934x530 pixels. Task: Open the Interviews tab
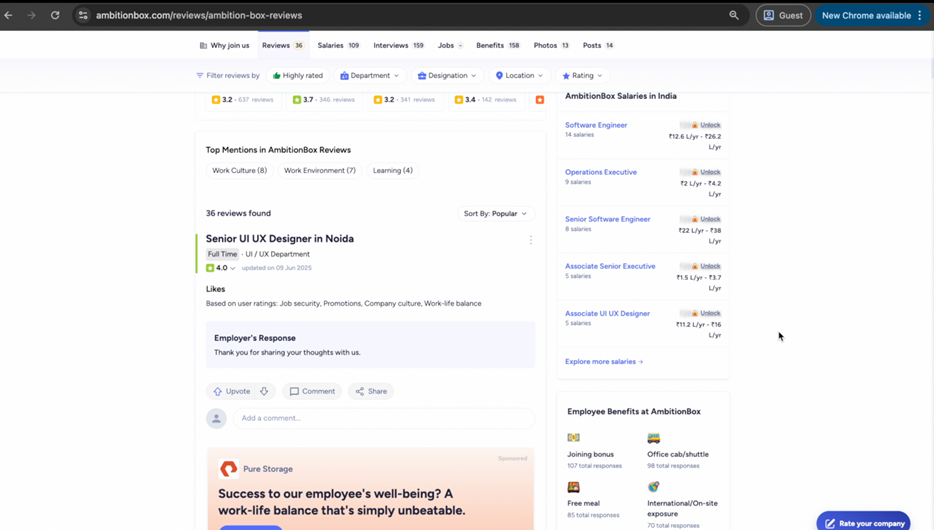pyautogui.click(x=398, y=45)
